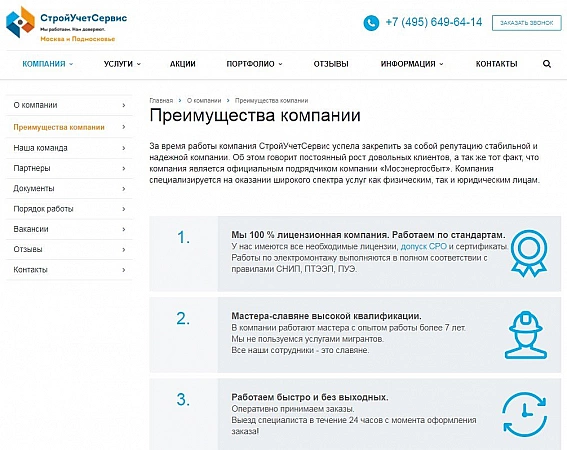This screenshot has height=450, width=567.
Task: Click the СтройУчетСервис cube logo
Action: (x=20, y=22)
